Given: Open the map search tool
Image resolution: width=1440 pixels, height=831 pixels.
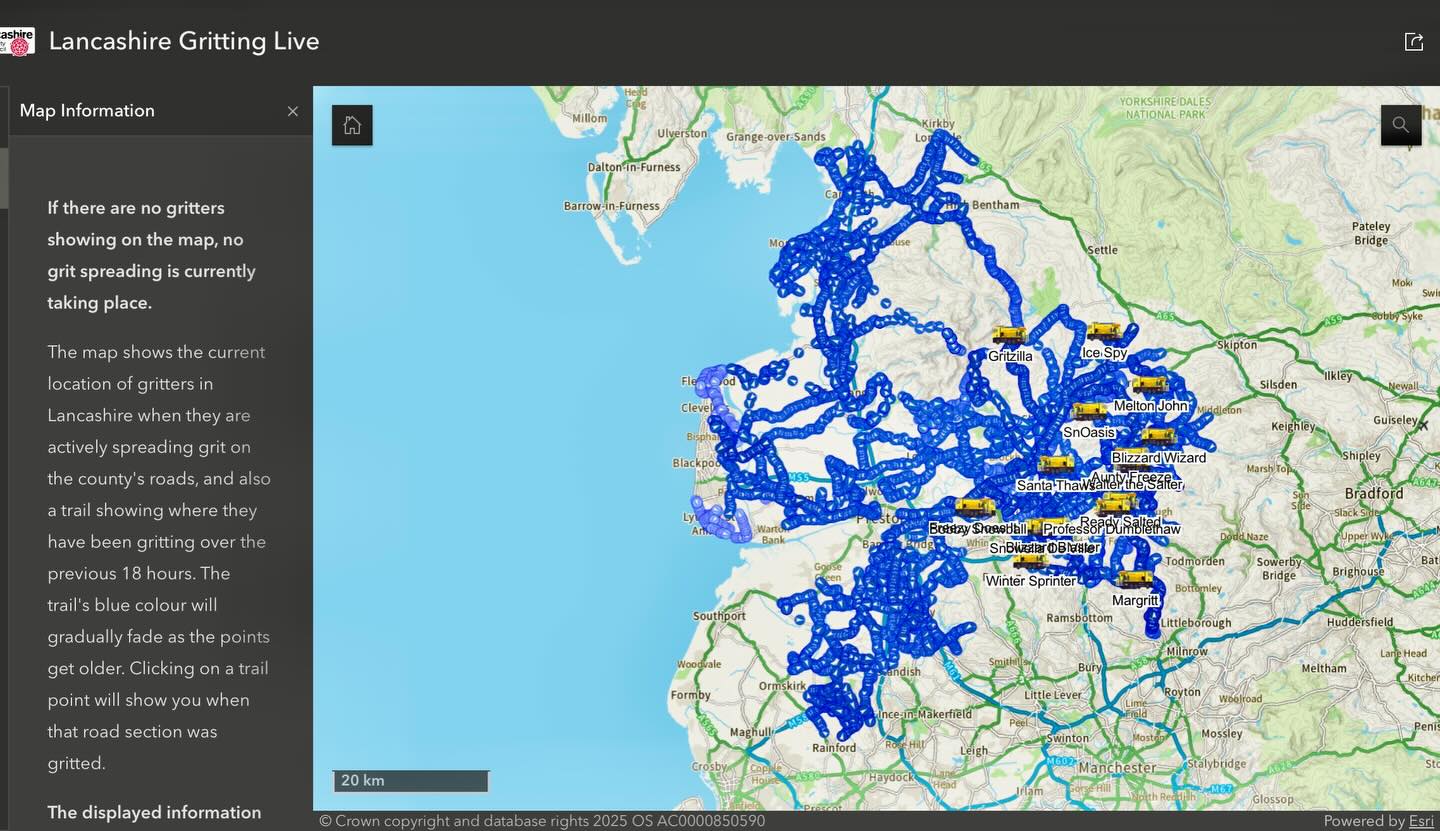Looking at the screenshot, I should [1400, 124].
